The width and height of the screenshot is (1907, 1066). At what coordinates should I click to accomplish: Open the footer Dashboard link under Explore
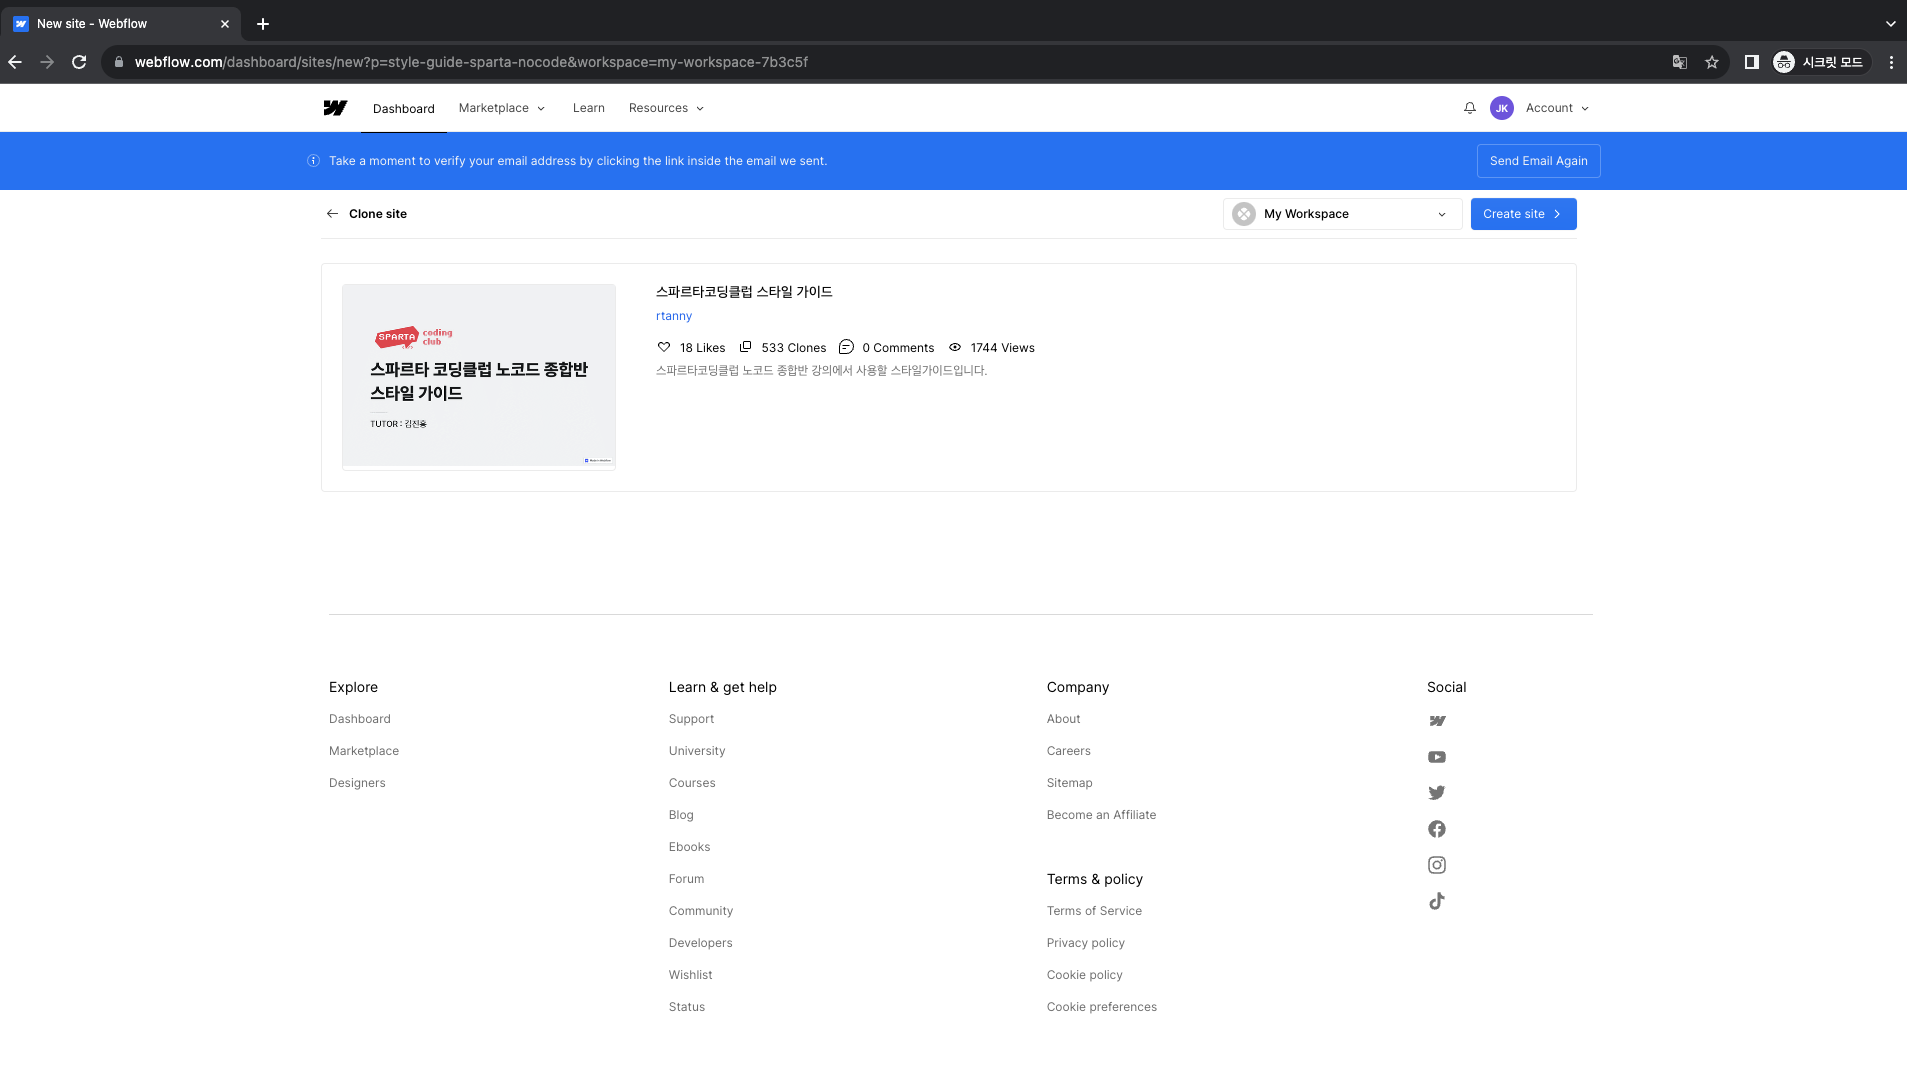[x=360, y=719]
